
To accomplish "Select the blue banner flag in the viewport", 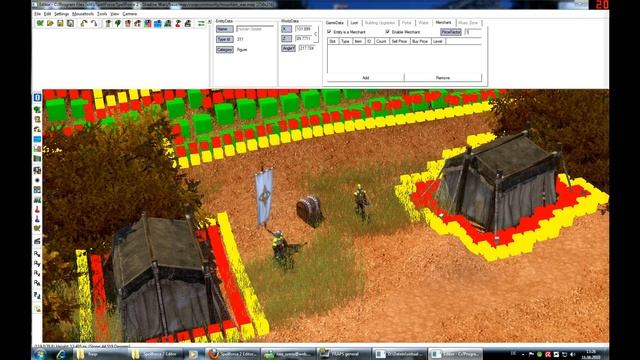I will click(x=264, y=196).
